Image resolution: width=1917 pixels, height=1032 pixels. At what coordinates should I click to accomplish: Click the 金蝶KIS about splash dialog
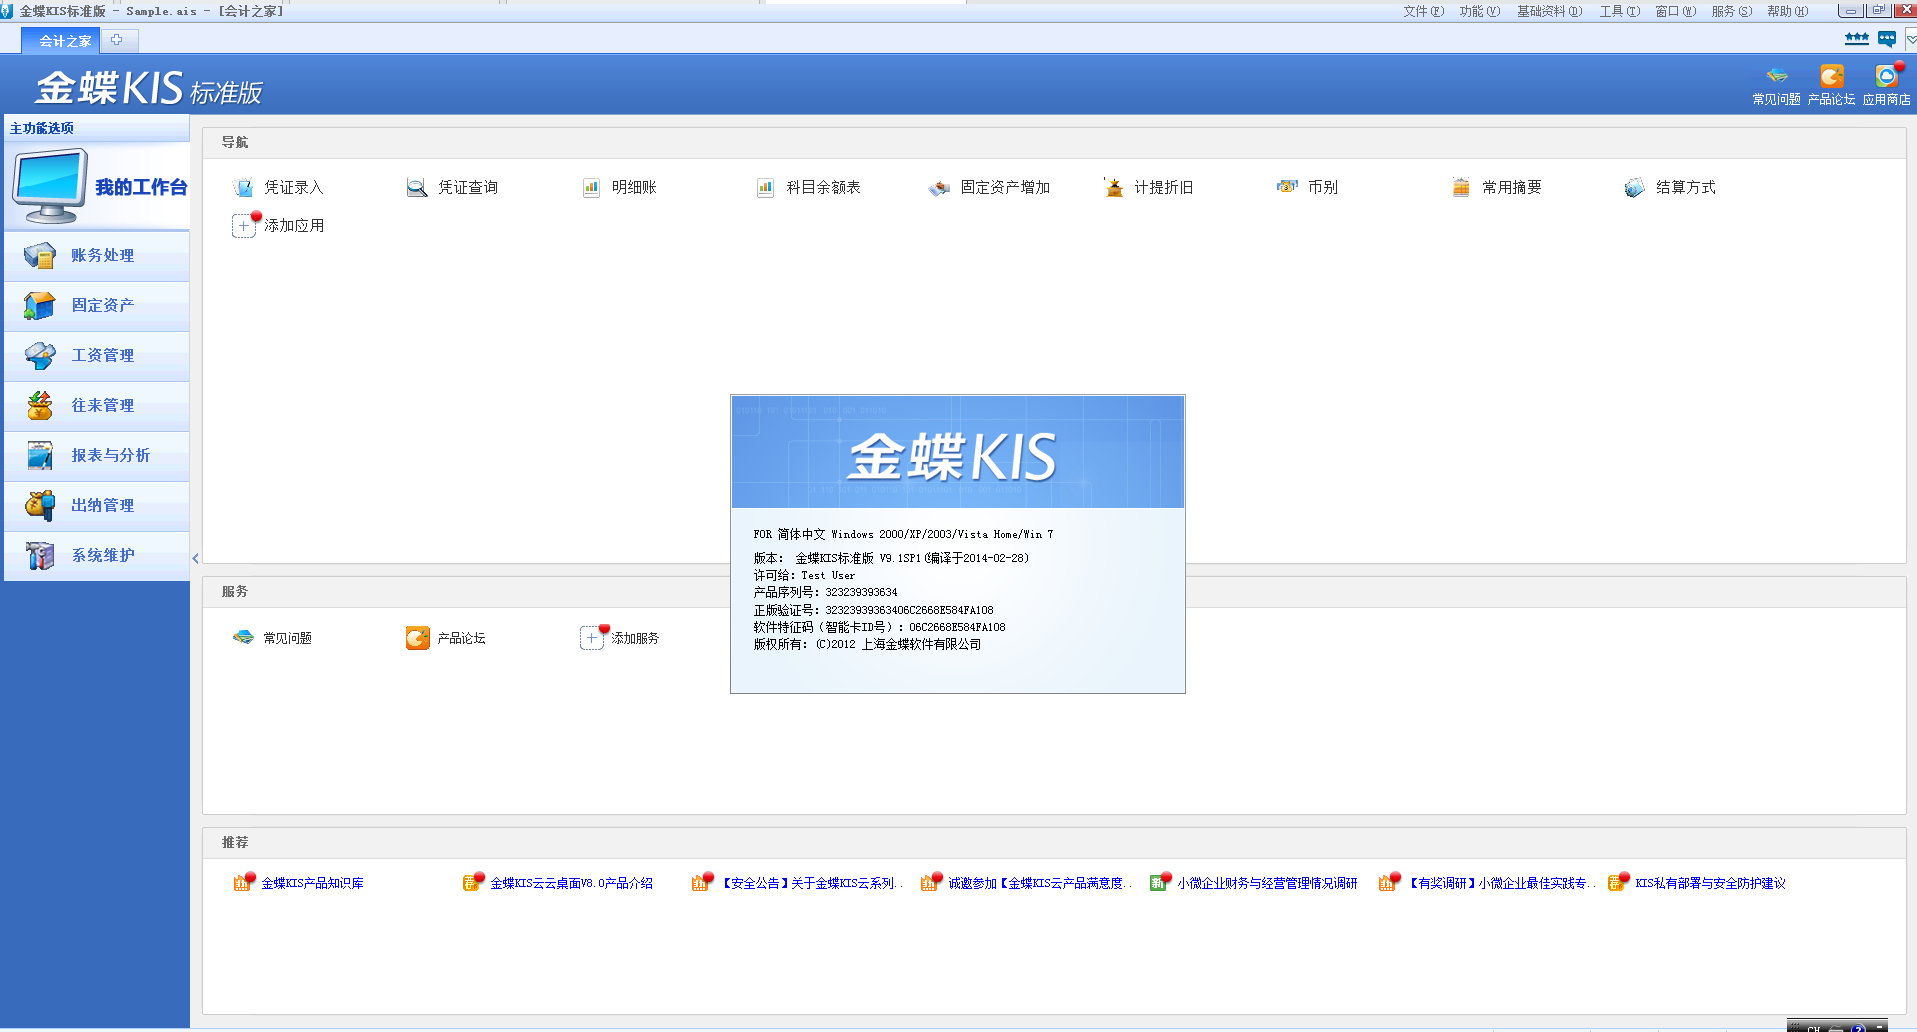957,544
